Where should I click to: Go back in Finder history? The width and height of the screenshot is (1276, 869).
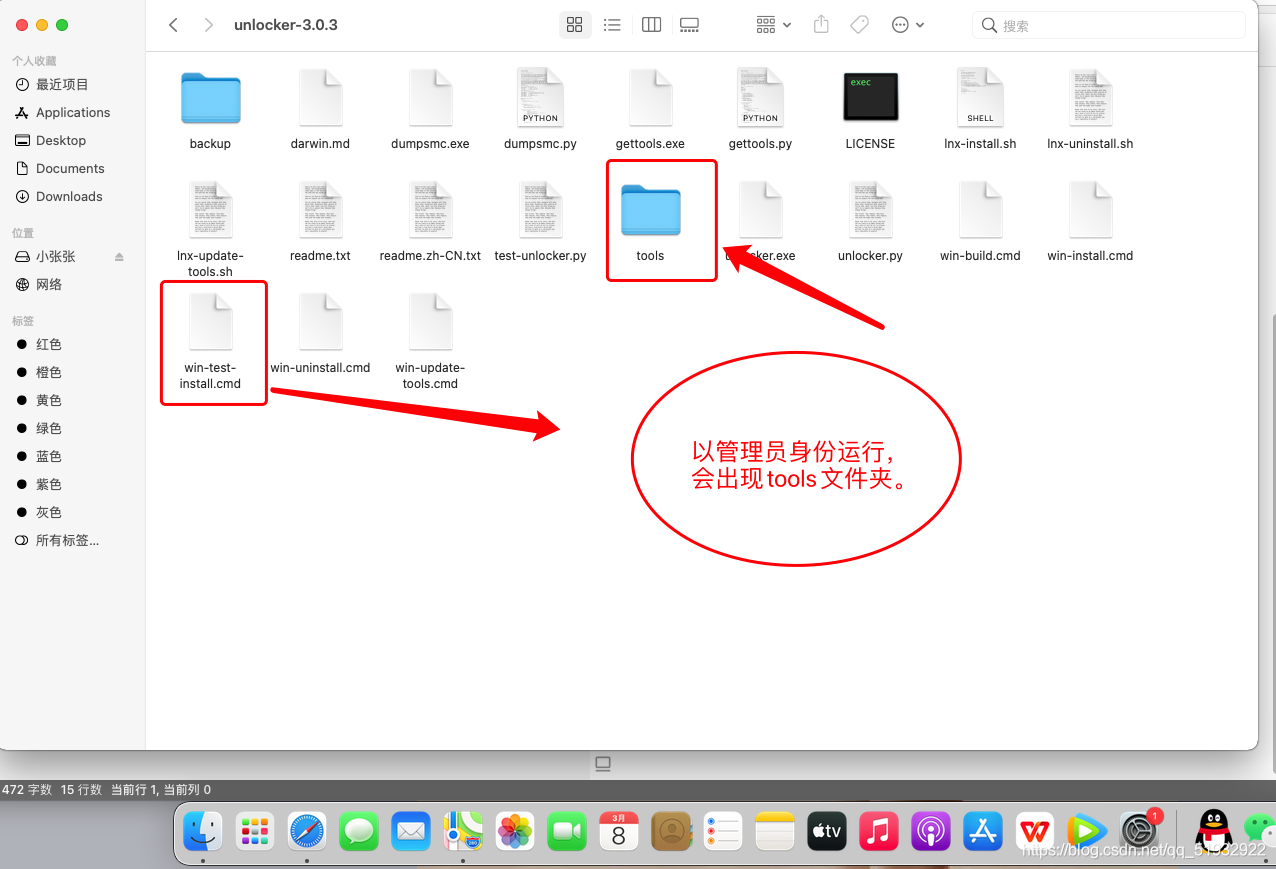pyautogui.click(x=173, y=25)
